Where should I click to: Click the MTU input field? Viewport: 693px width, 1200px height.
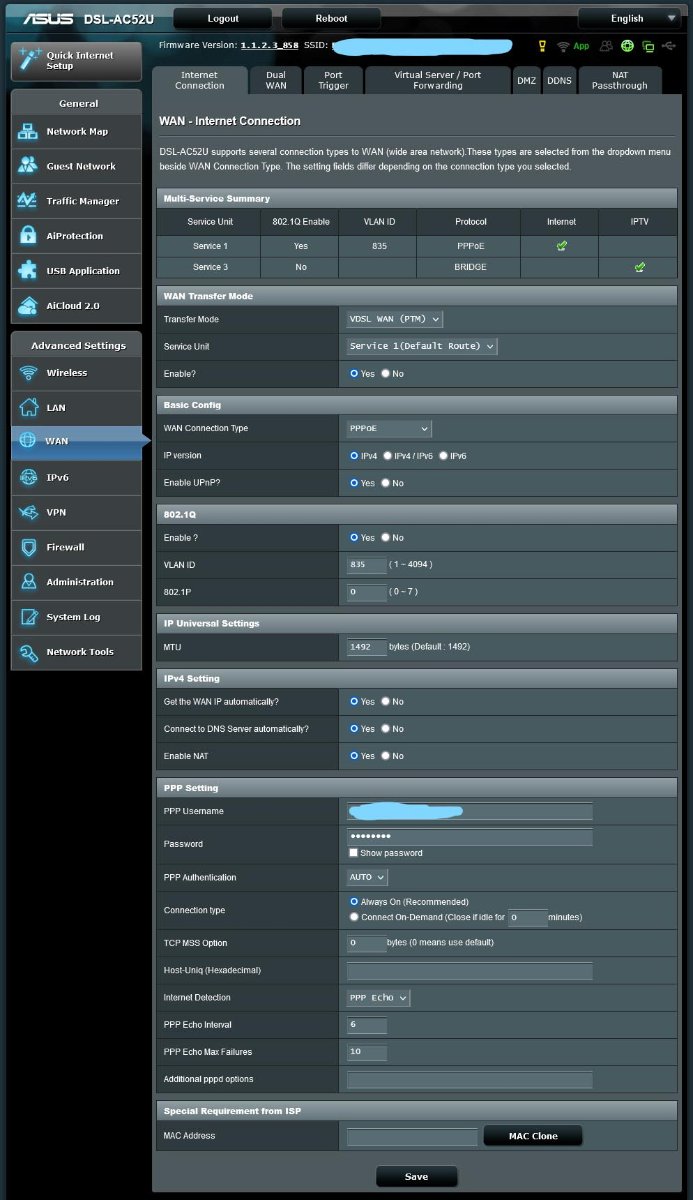coord(366,647)
